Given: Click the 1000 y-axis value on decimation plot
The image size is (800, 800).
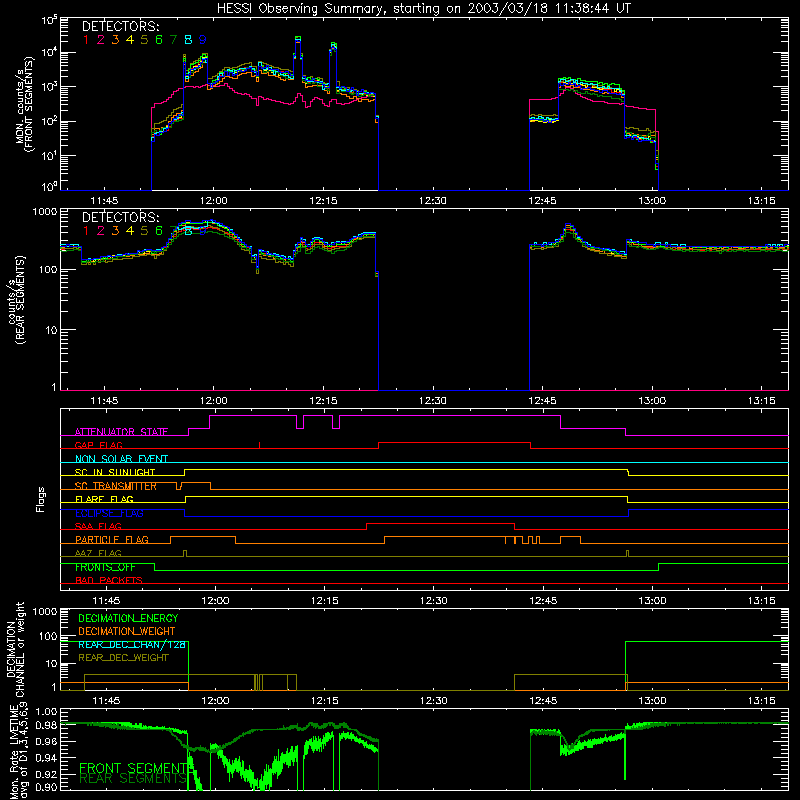Looking at the screenshot, I should coord(45,611).
